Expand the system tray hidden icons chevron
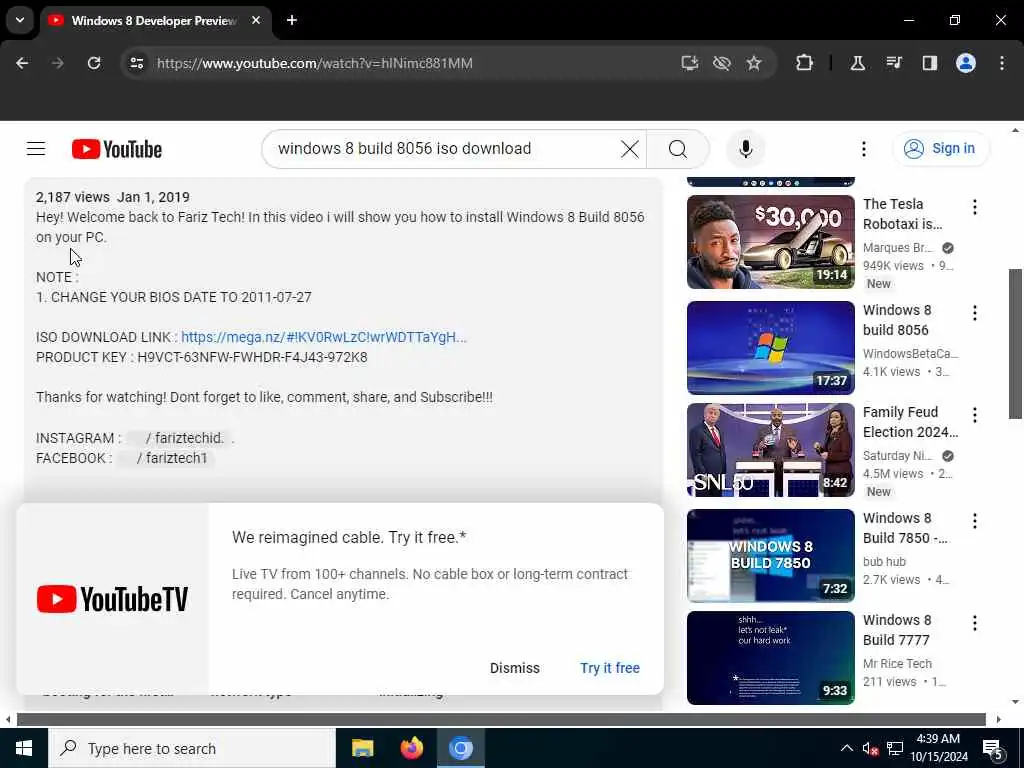Image resolution: width=1024 pixels, height=768 pixels. tap(846, 748)
